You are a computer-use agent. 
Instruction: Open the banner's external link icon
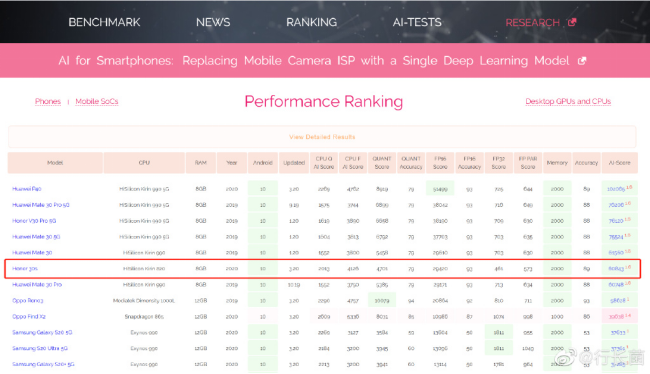pos(582,61)
